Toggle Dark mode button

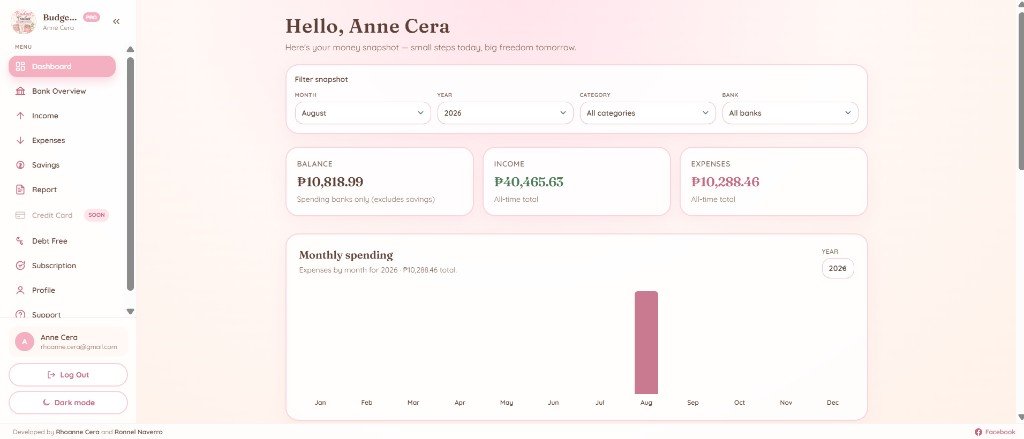pos(68,403)
